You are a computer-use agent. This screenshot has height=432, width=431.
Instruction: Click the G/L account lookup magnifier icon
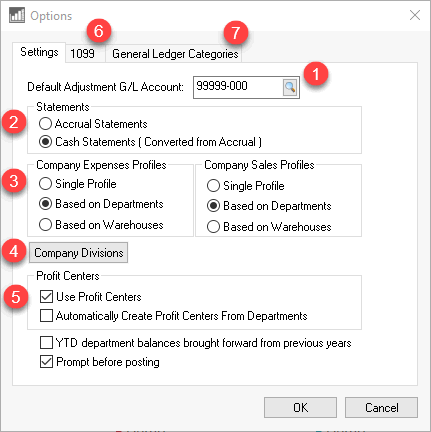coord(290,88)
